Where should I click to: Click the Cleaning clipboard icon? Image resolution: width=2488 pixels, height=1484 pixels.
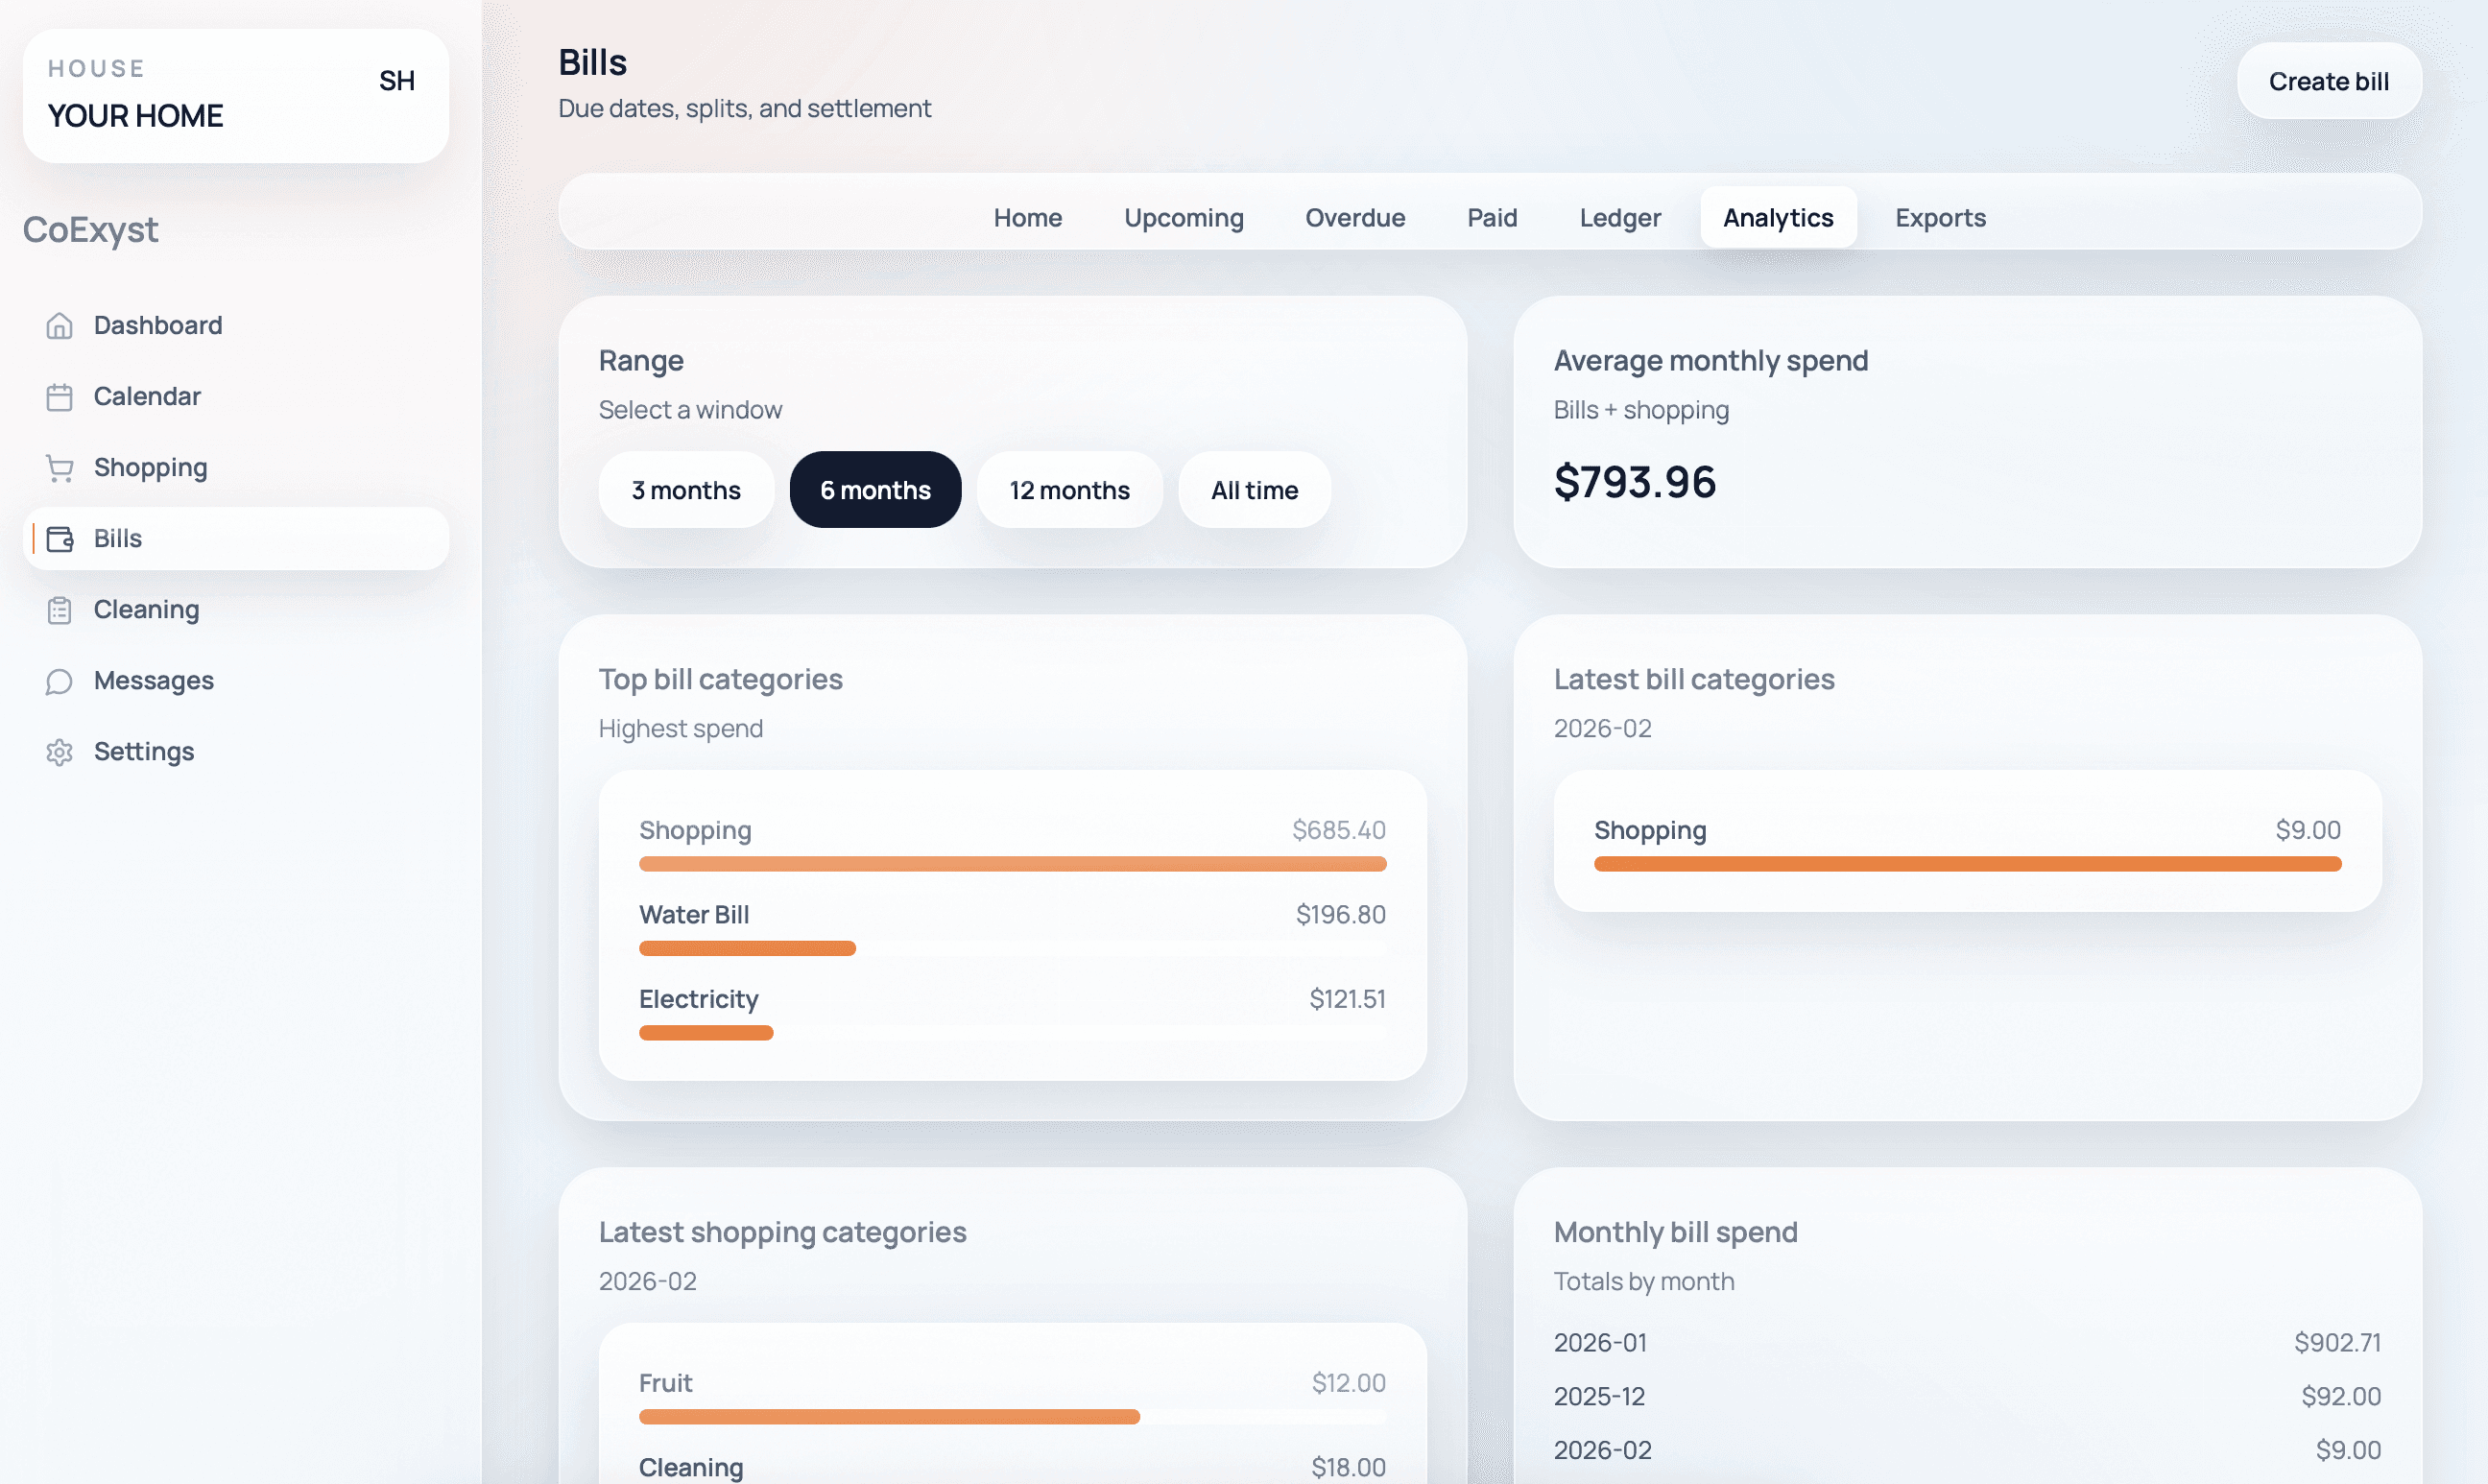[59, 610]
